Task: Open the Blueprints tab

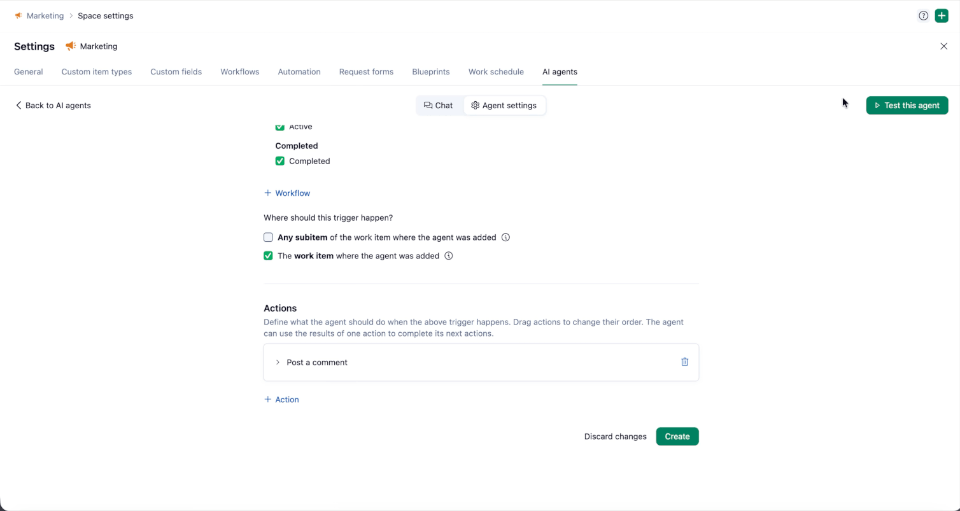Action: tap(431, 72)
